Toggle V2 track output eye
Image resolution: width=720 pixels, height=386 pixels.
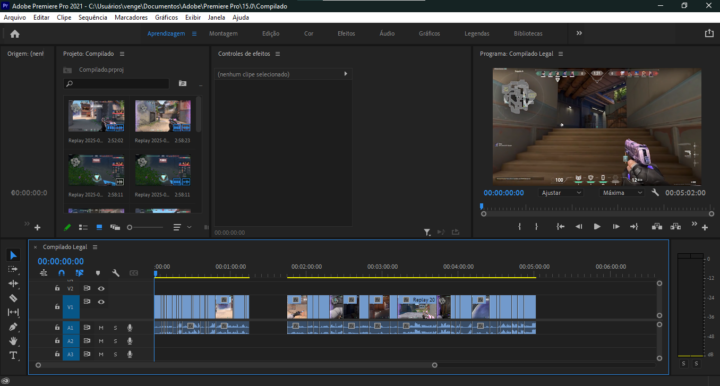[101, 289]
